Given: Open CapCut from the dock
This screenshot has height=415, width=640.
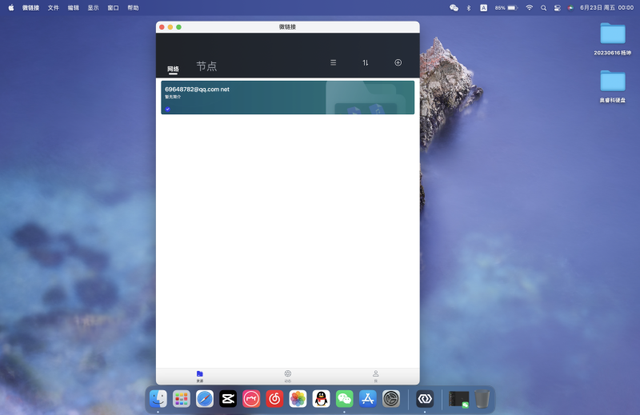Looking at the screenshot, I should pos(228,399).
